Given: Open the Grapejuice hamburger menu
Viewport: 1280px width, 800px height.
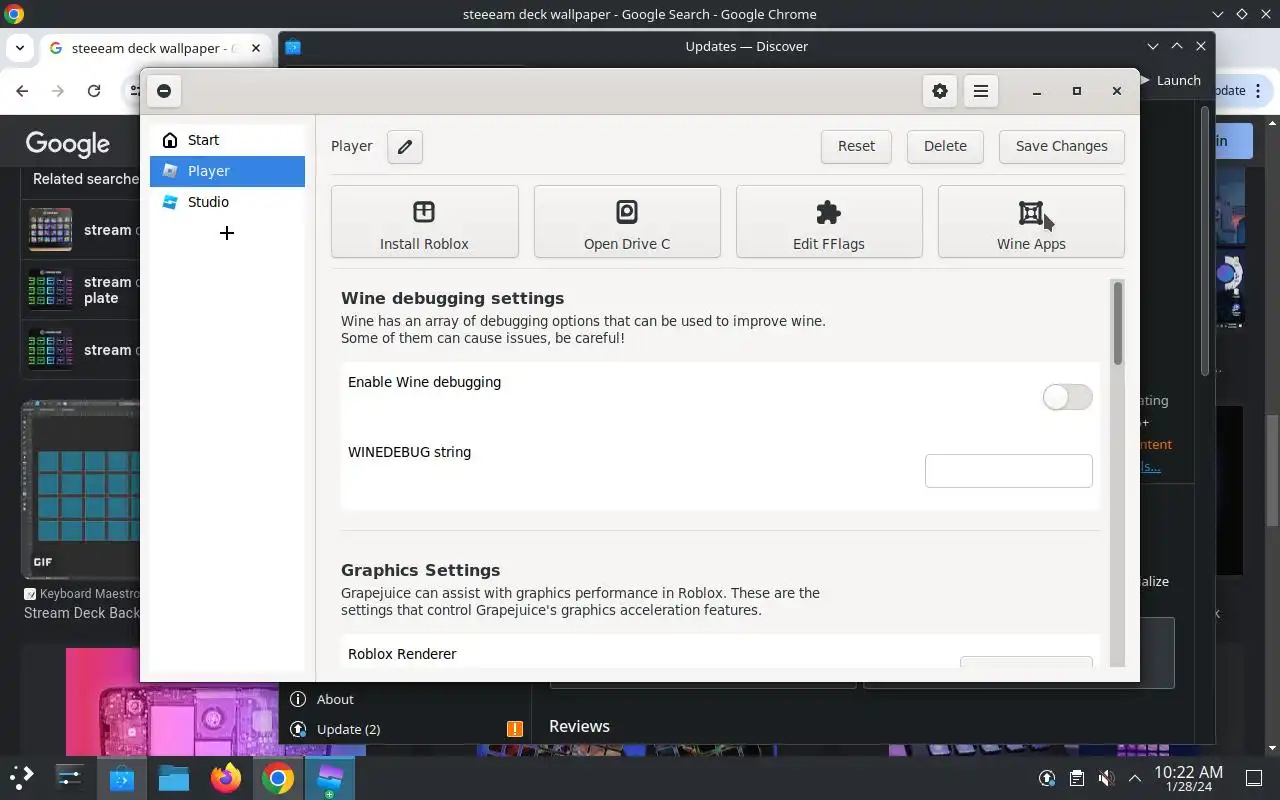Looking at the screenshot, I should click(981, 91).
